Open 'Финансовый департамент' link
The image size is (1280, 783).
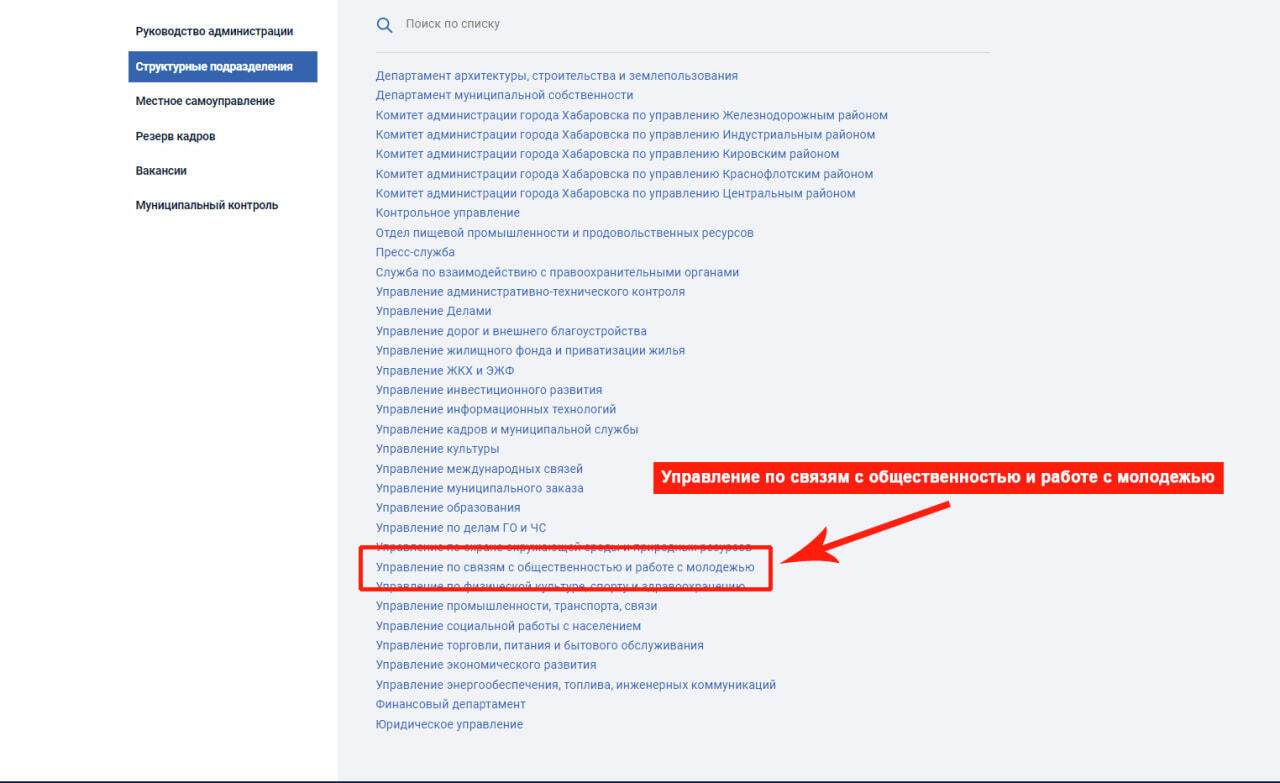tap(451, 704)
